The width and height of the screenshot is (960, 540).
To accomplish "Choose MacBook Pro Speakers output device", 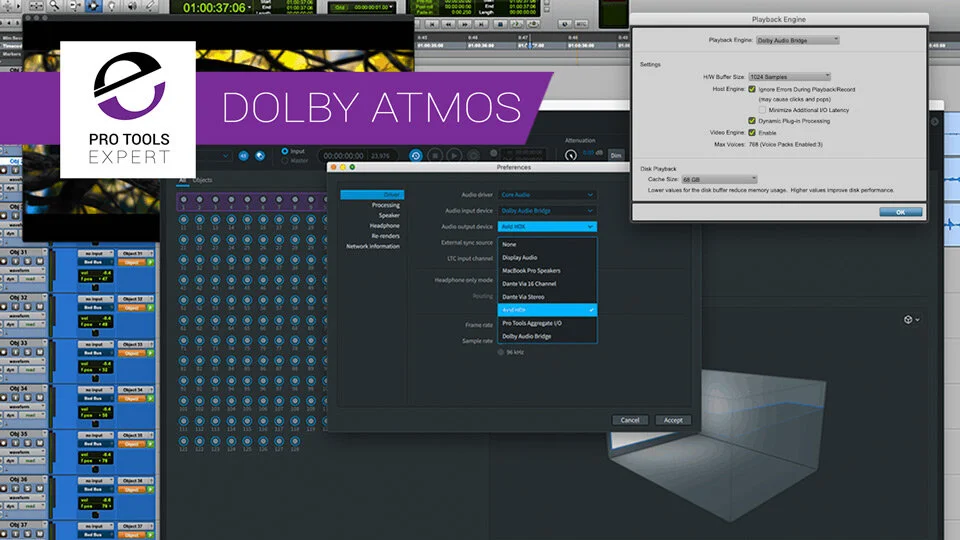I will pyautogui.click(x=547, y=271).
